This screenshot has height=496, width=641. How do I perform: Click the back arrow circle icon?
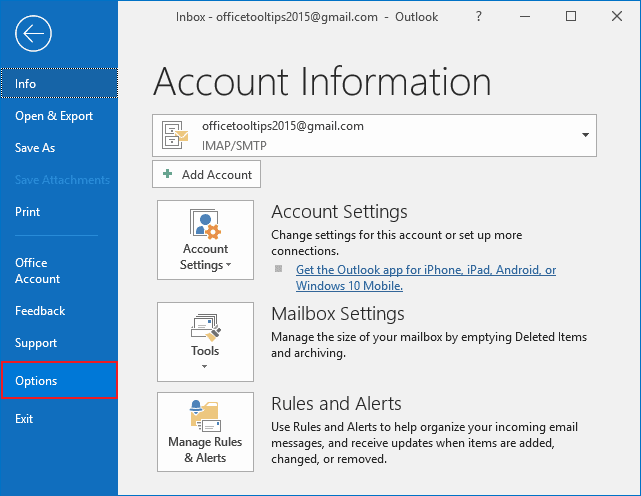tap(33, 35)
